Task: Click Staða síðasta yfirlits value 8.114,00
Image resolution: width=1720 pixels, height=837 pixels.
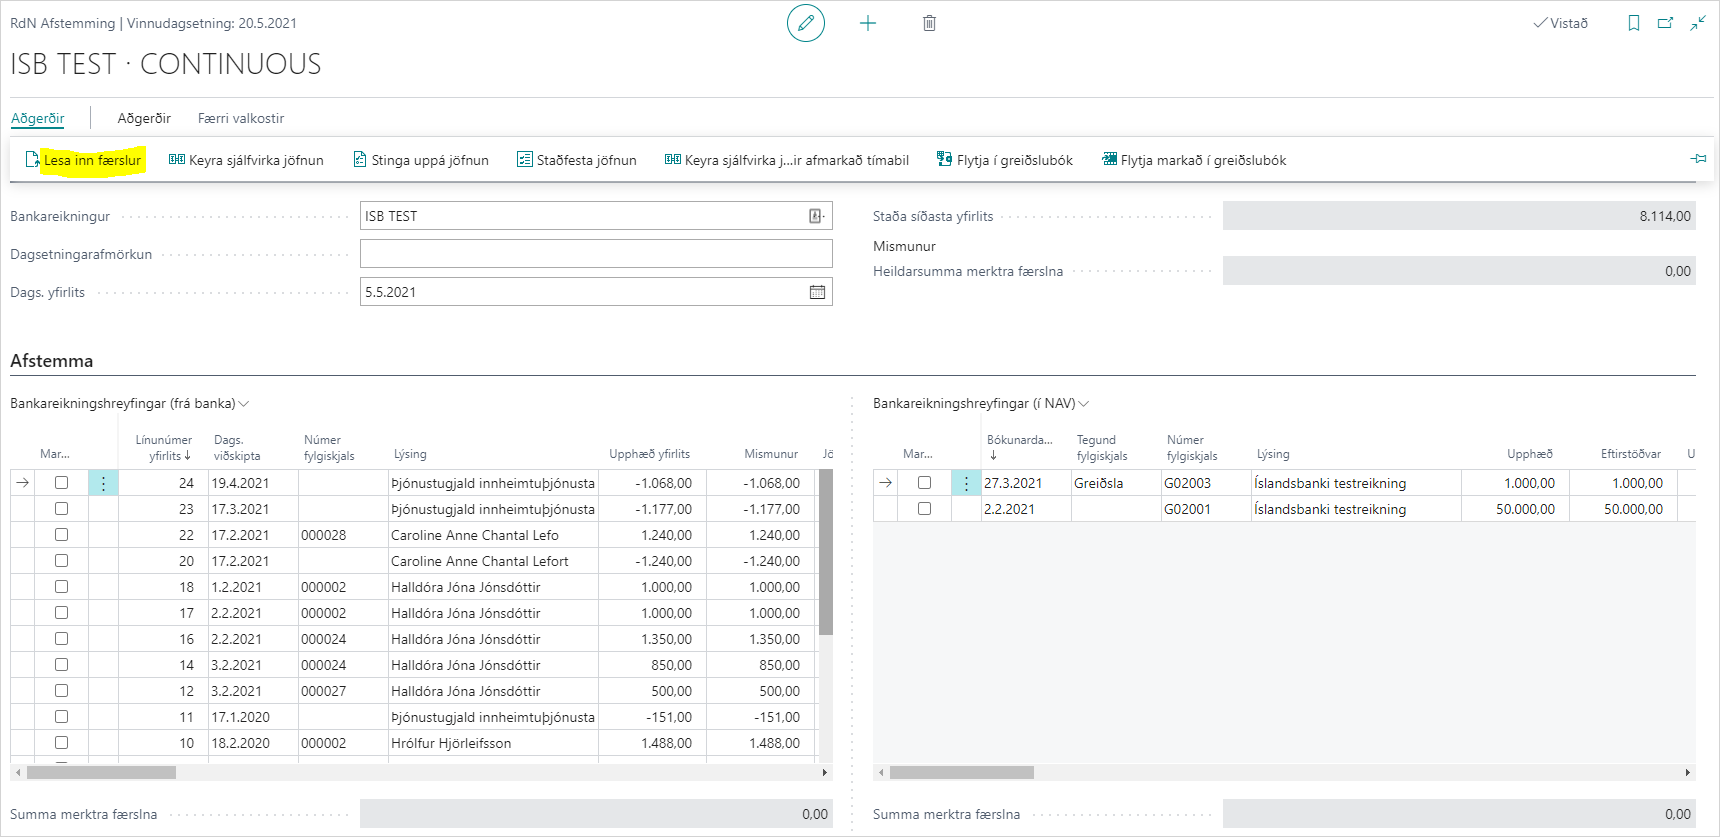Action: pyautogui.click(x=1459, y=216)
